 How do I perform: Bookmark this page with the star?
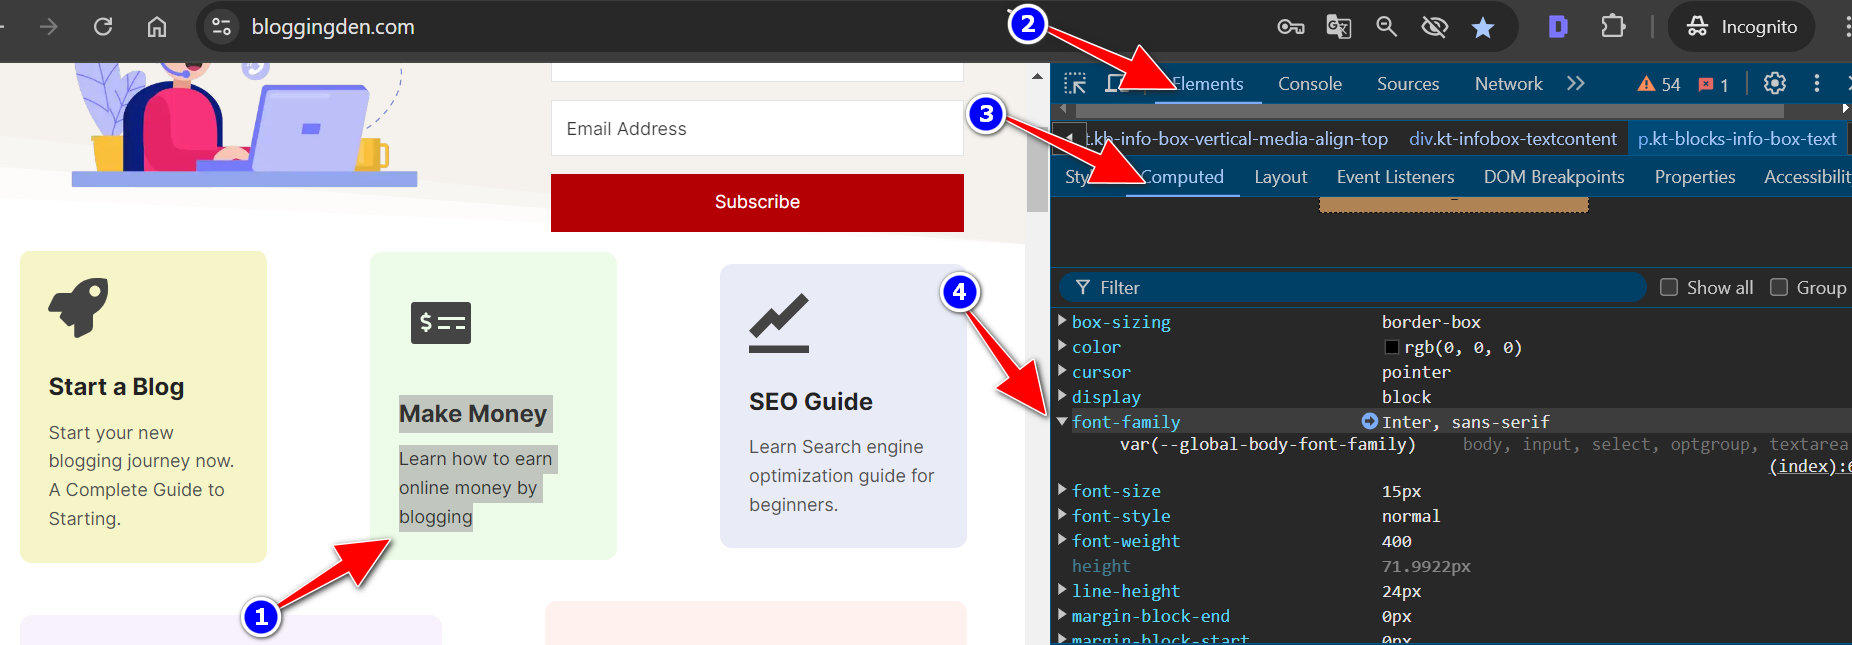tap(1483, 28)
